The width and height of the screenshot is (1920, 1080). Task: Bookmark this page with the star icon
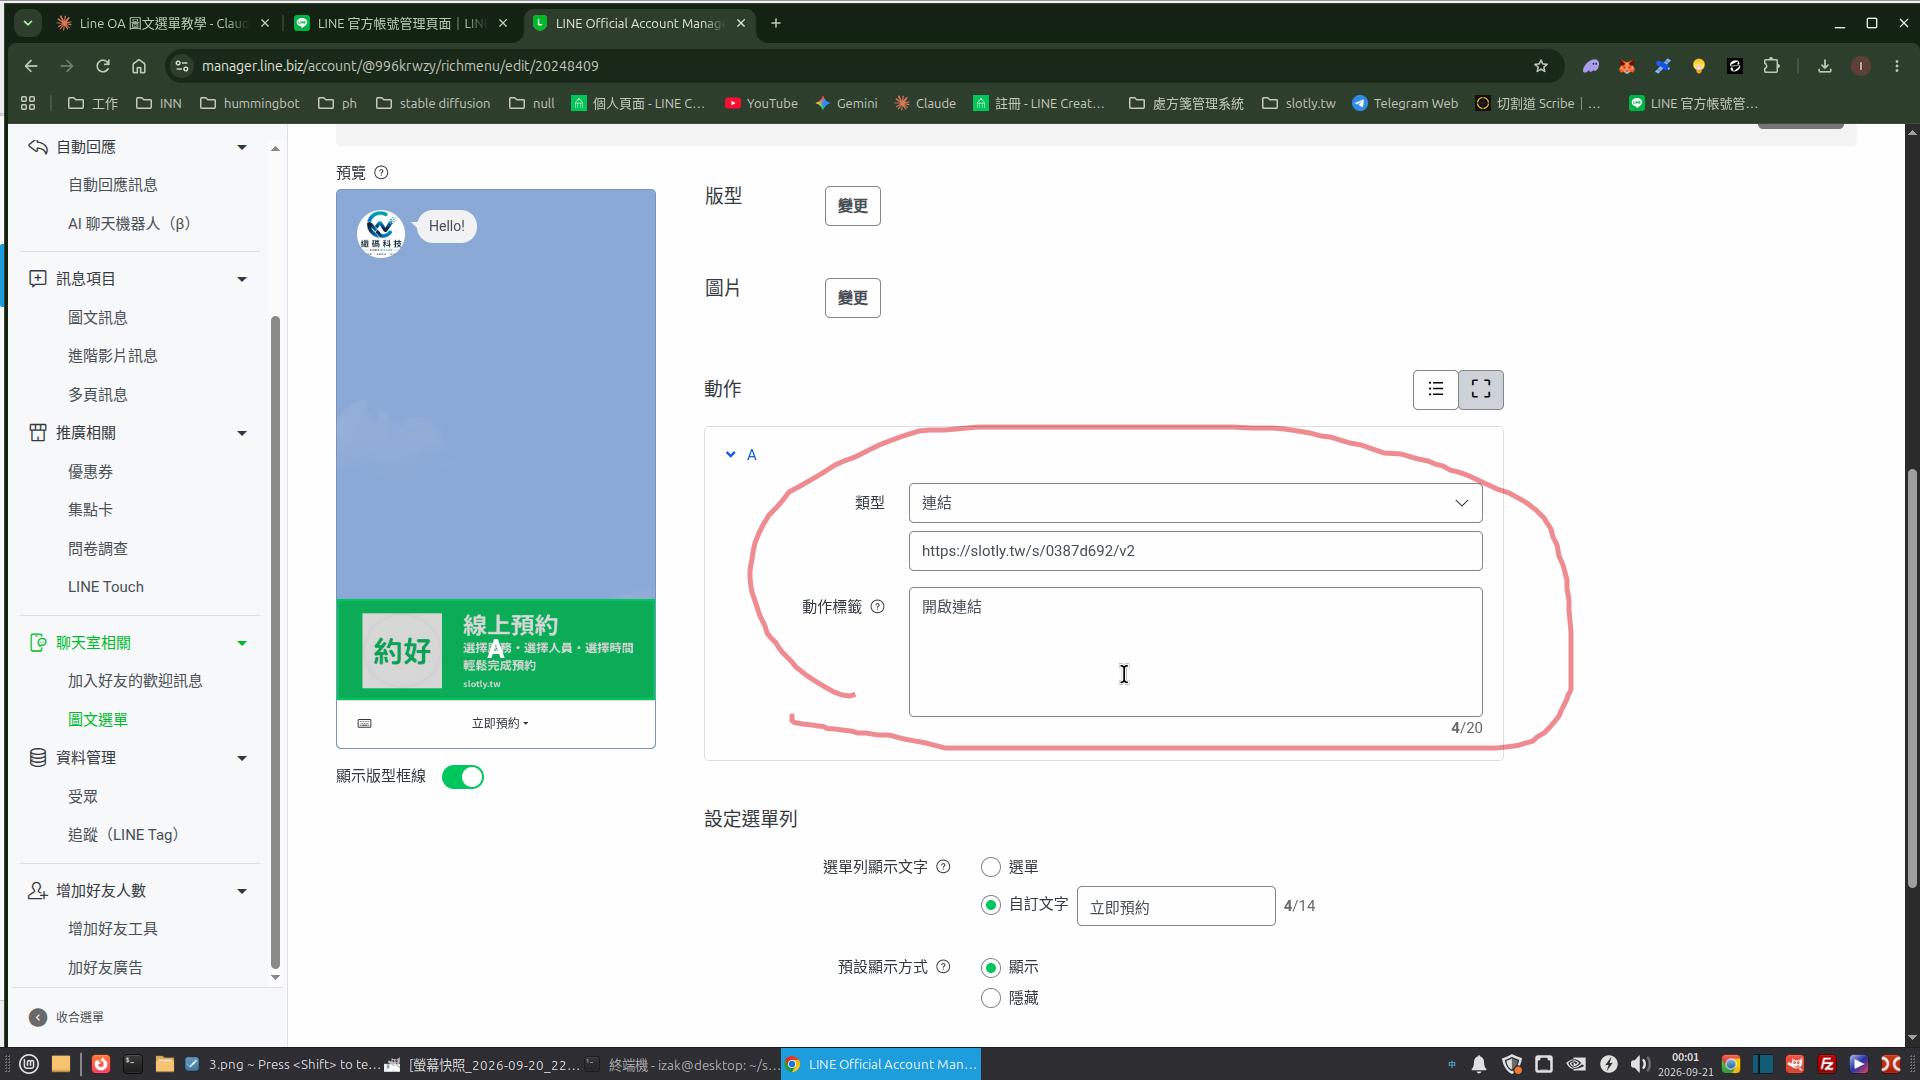[x=1541, y=66]
